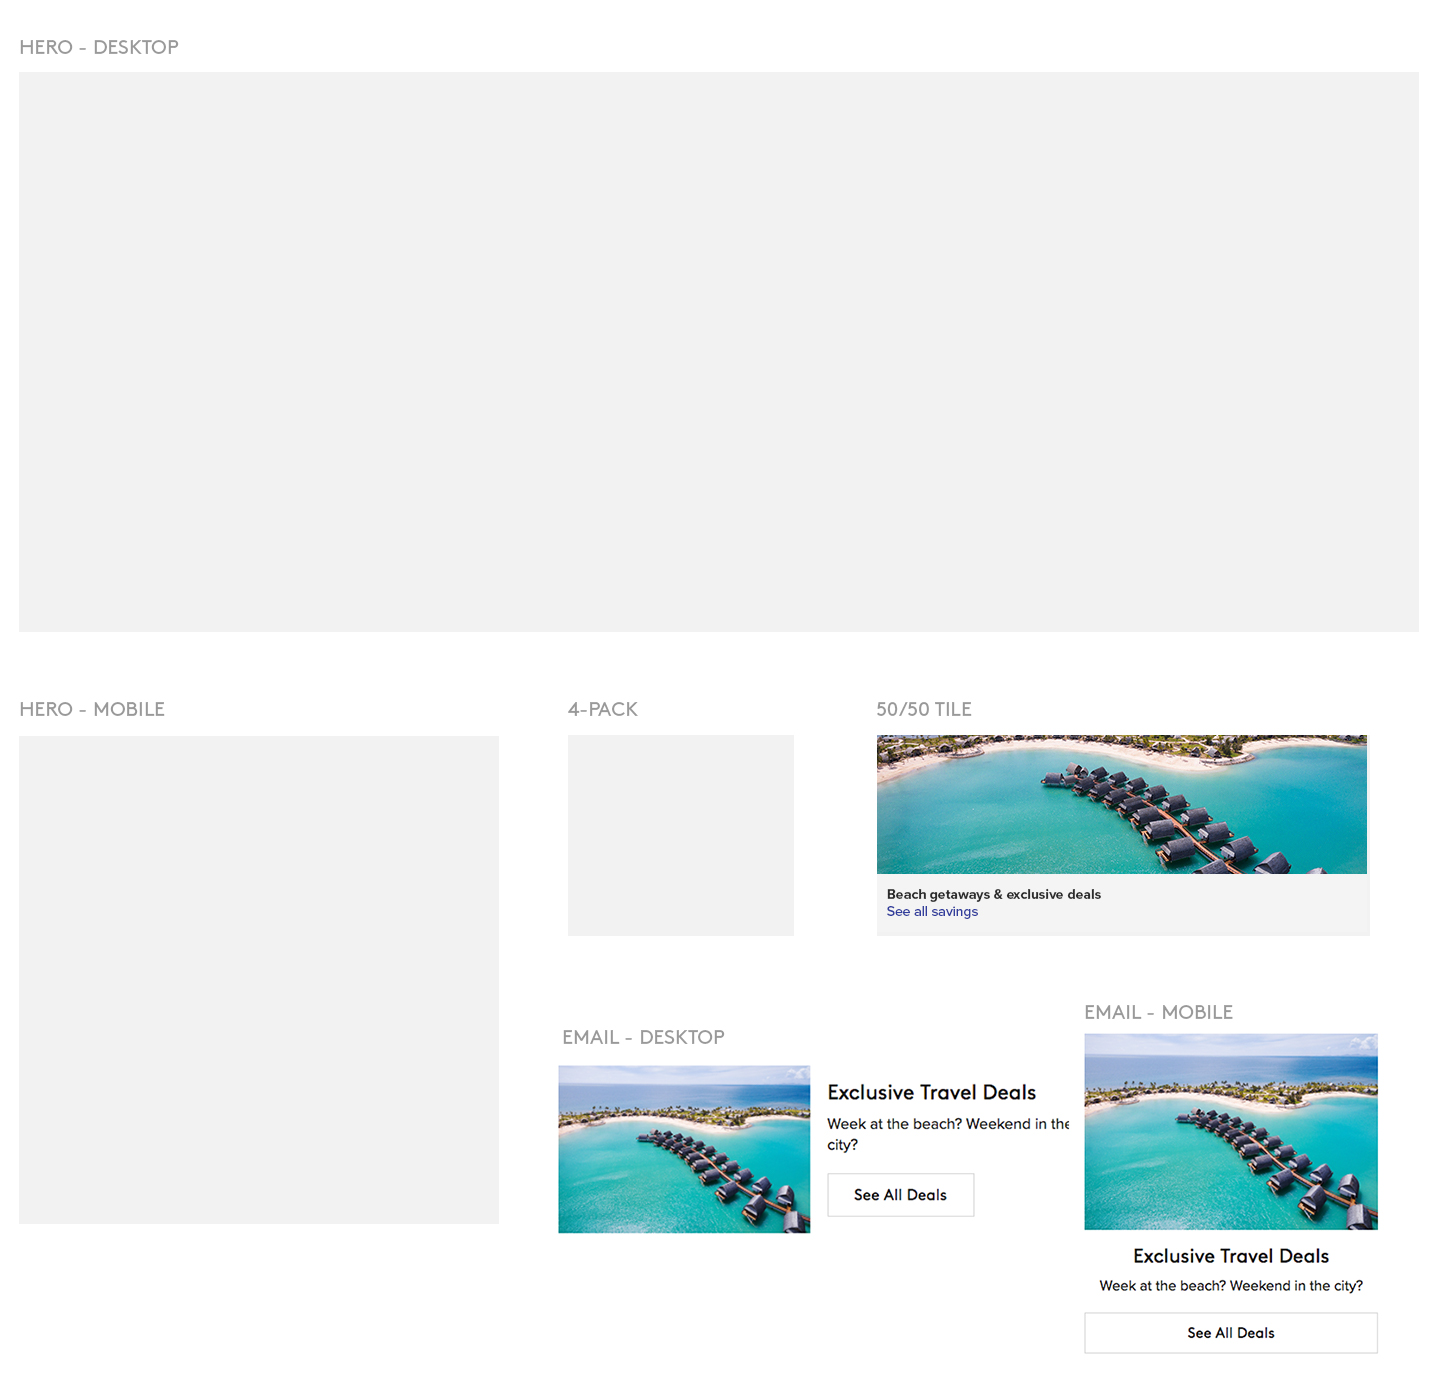
Task: Select the 50/50 TILE label
Action: [923, 709]
